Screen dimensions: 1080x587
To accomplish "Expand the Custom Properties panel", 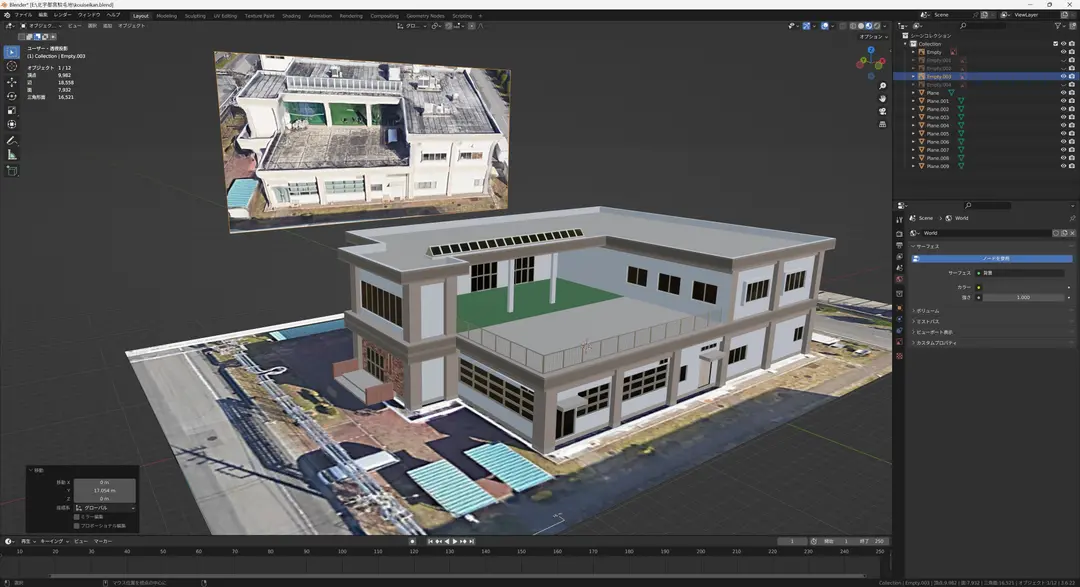I will click(x=935, y=342).
